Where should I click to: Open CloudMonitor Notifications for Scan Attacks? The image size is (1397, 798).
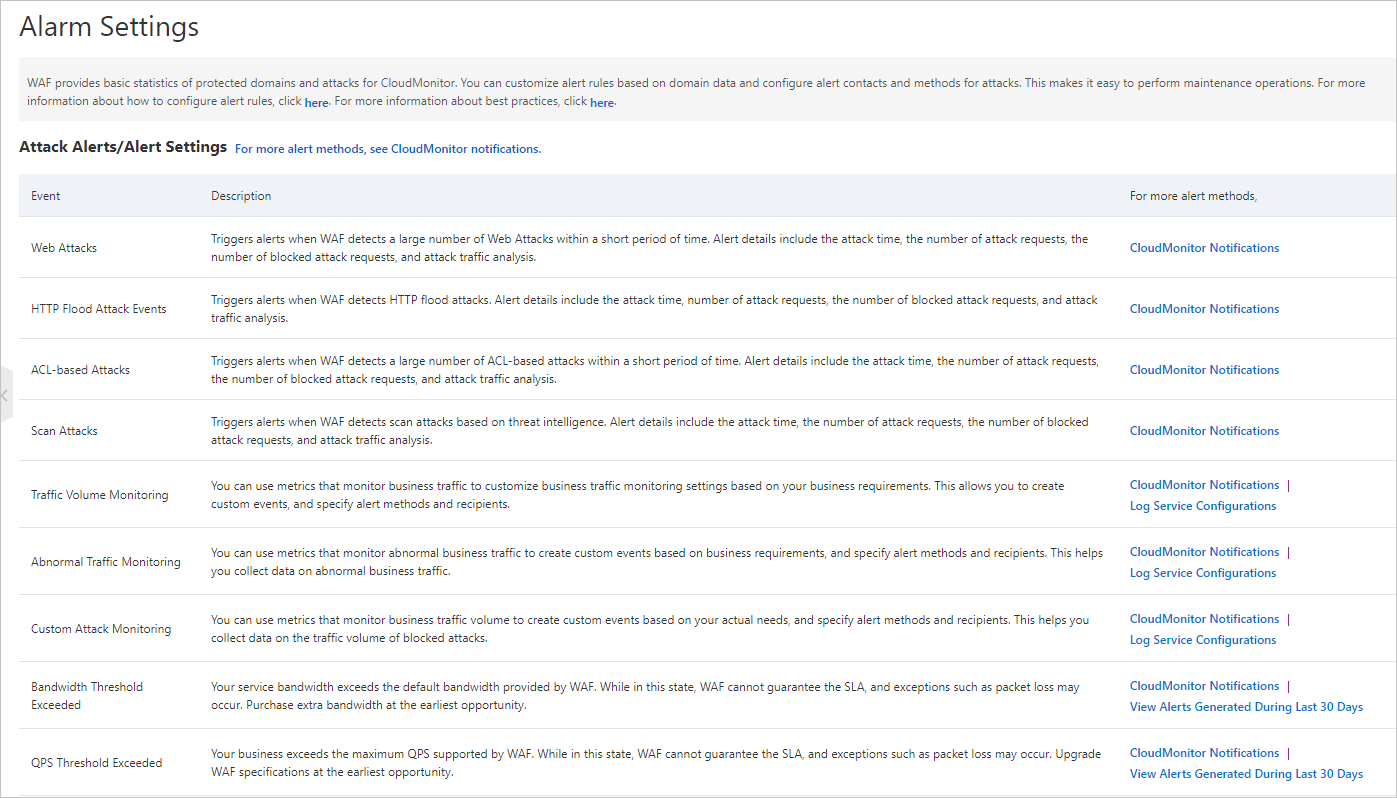[x=1204, y=431]
